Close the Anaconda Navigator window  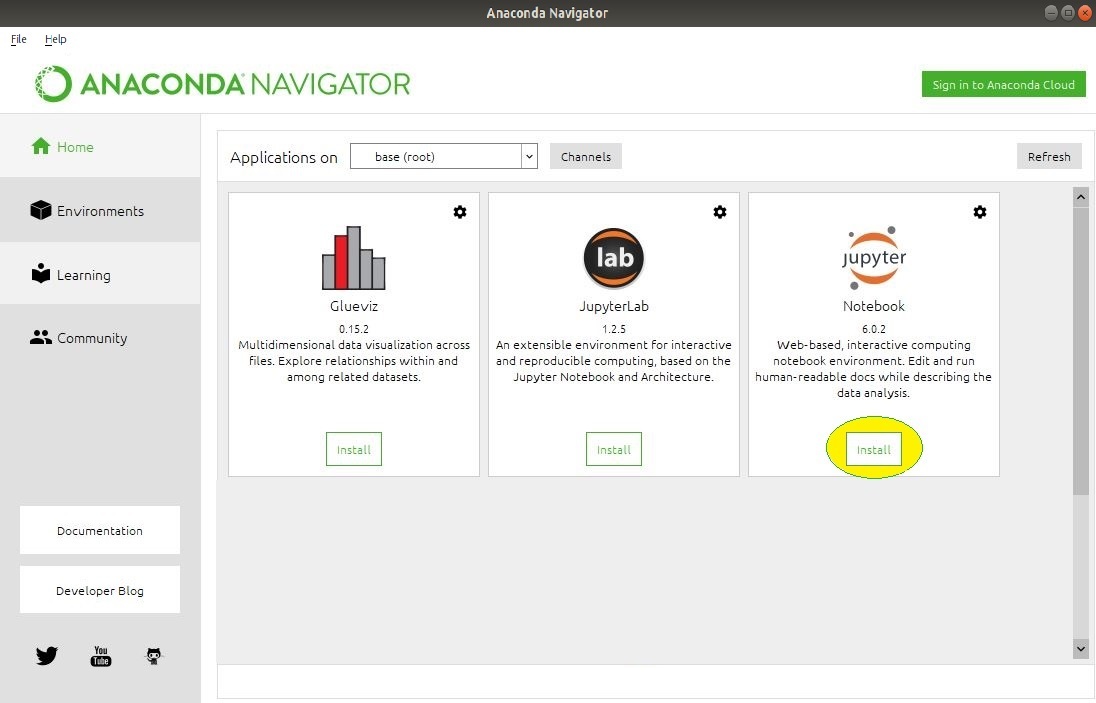point(1086,13)
